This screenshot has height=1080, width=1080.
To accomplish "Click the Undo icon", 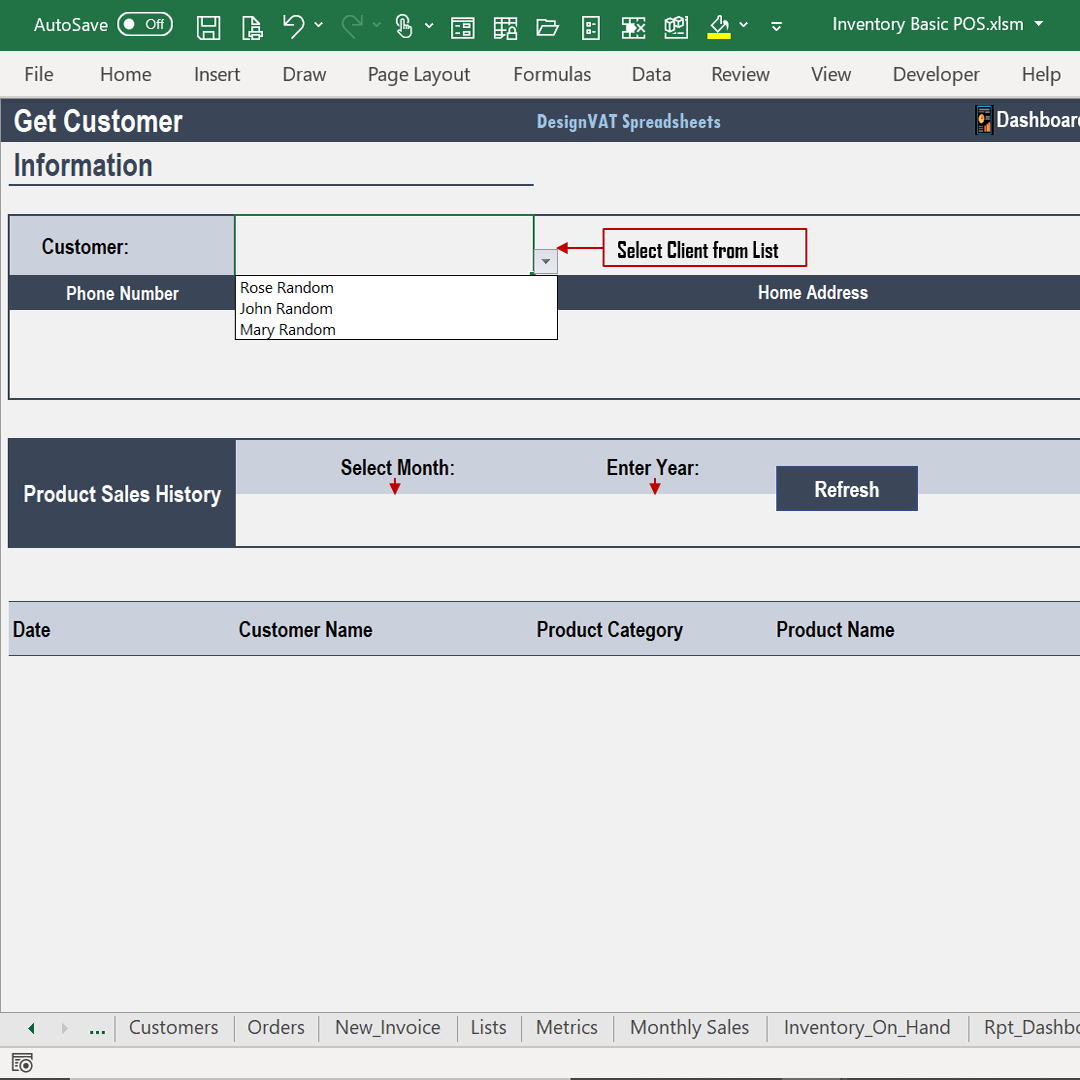I will pos(293,27).
